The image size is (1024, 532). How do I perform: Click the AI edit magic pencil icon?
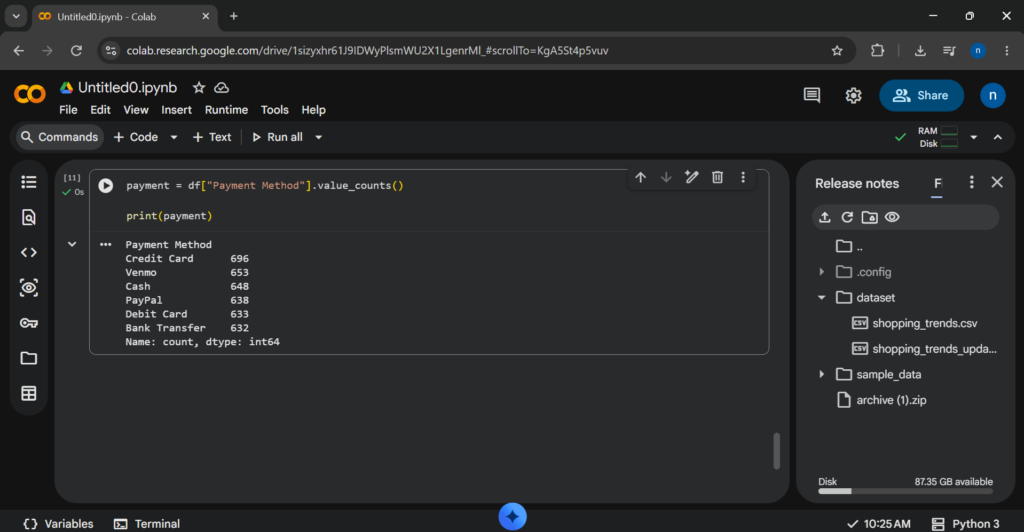(692, 178)
